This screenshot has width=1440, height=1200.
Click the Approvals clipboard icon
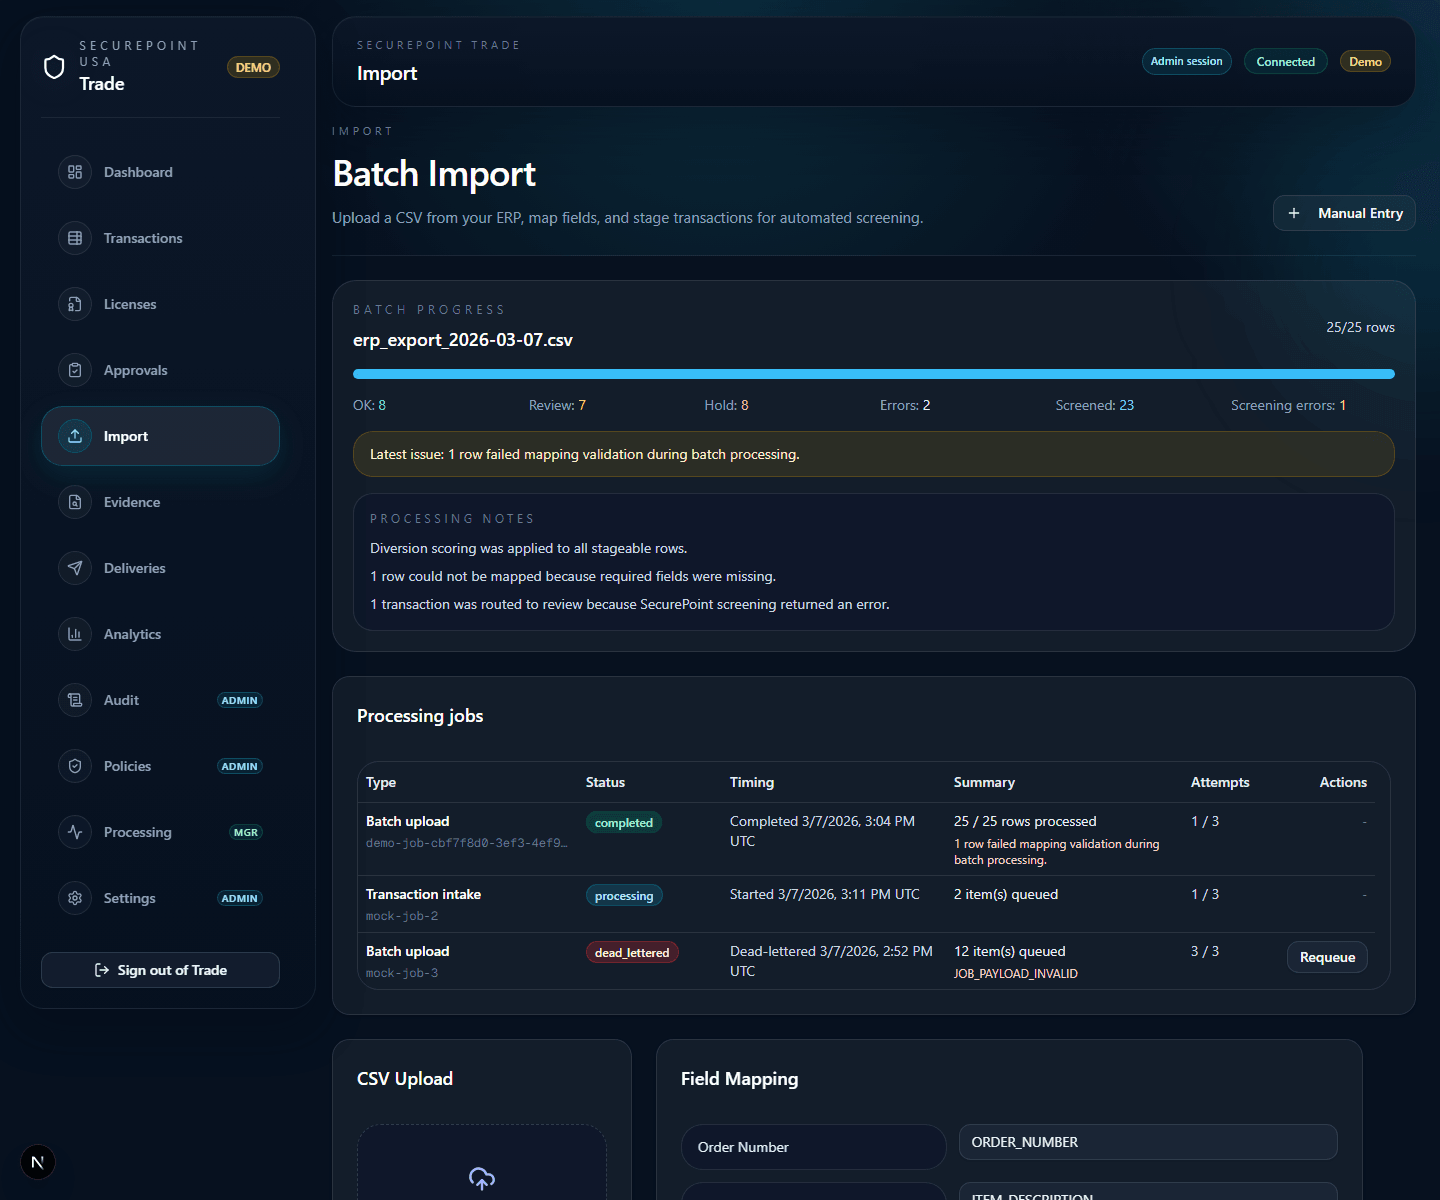click(75, 370)
